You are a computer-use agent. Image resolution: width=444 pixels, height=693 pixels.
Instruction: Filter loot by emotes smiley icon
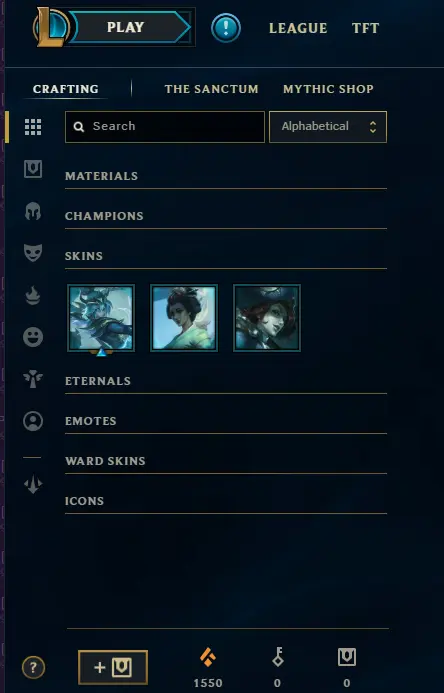click(33, 337)
